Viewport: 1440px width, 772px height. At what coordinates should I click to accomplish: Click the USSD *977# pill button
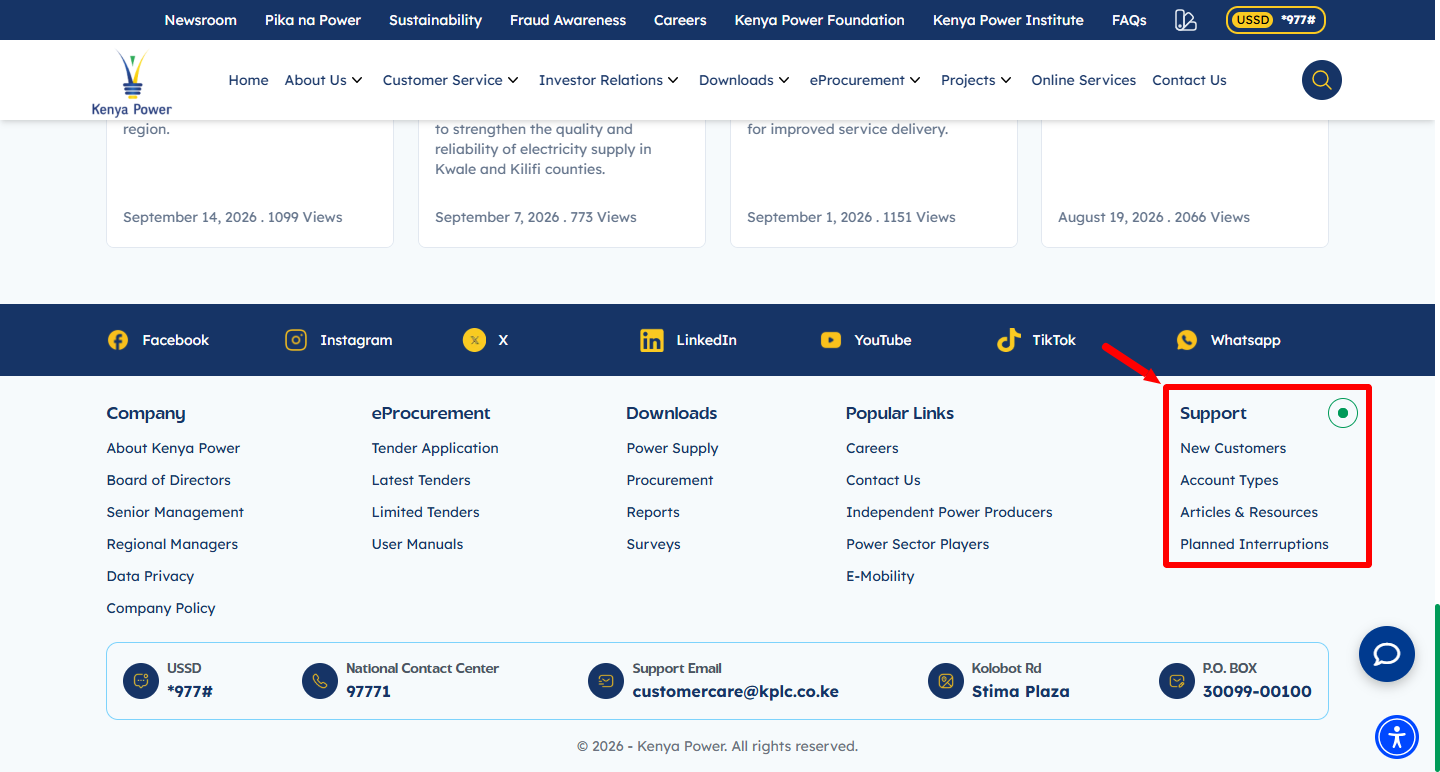[1276, 20]
